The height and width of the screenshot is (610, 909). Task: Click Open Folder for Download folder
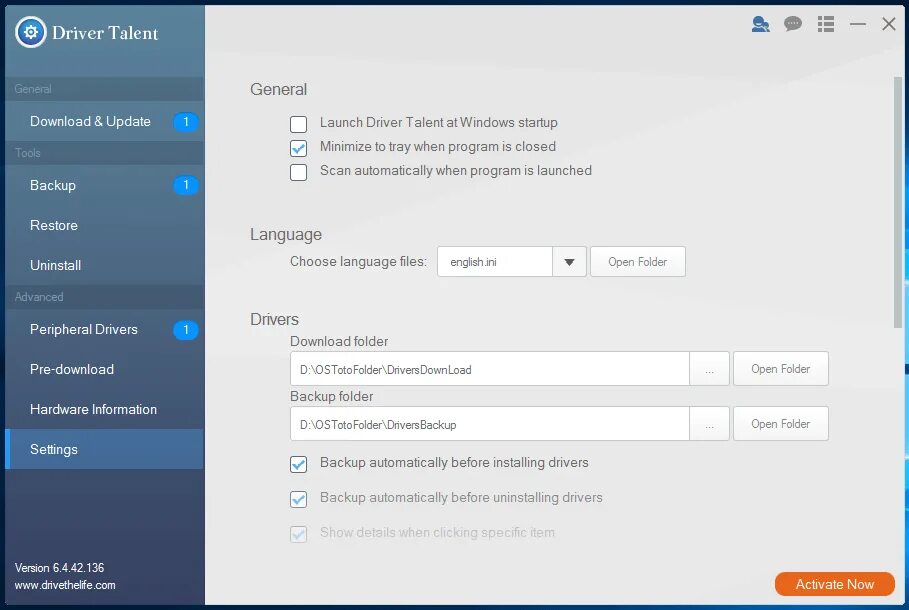tap(780, 369)
